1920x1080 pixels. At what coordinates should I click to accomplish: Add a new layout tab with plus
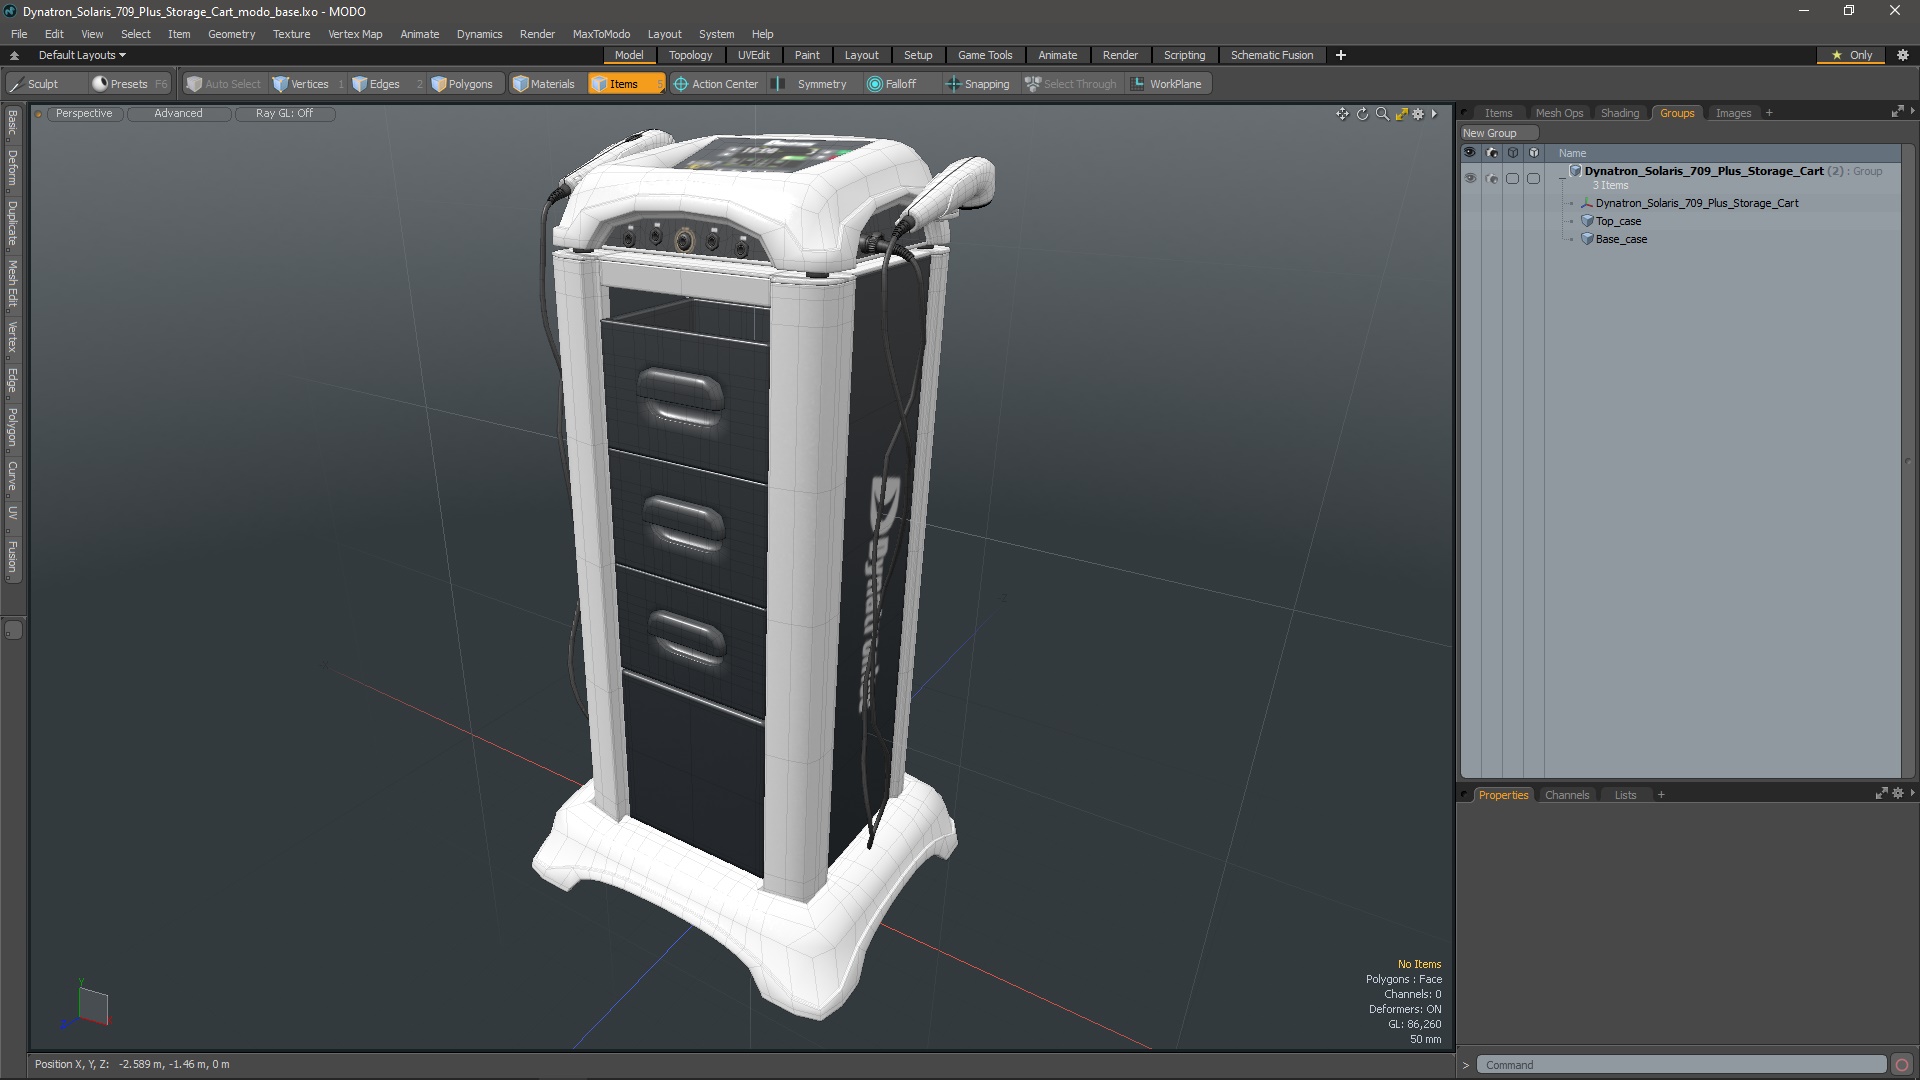[x=1341, y=55]
